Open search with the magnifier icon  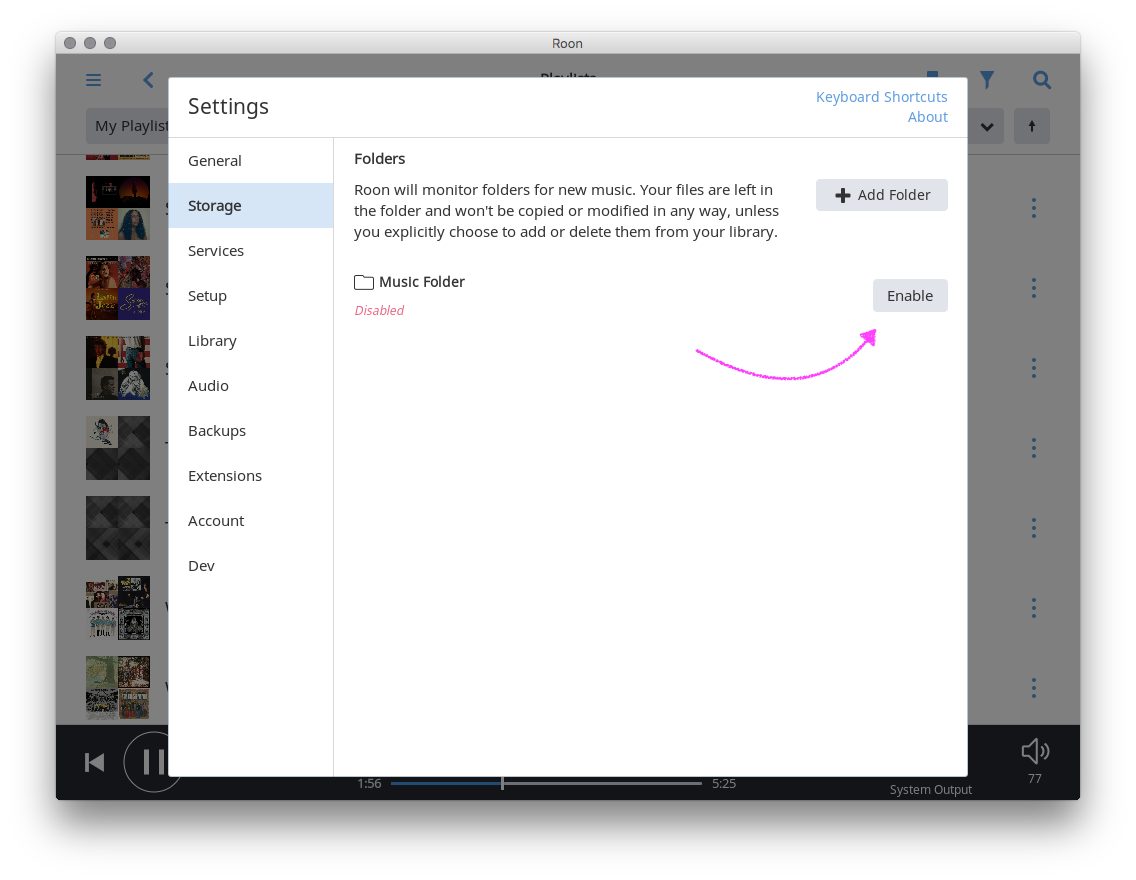1042,80
